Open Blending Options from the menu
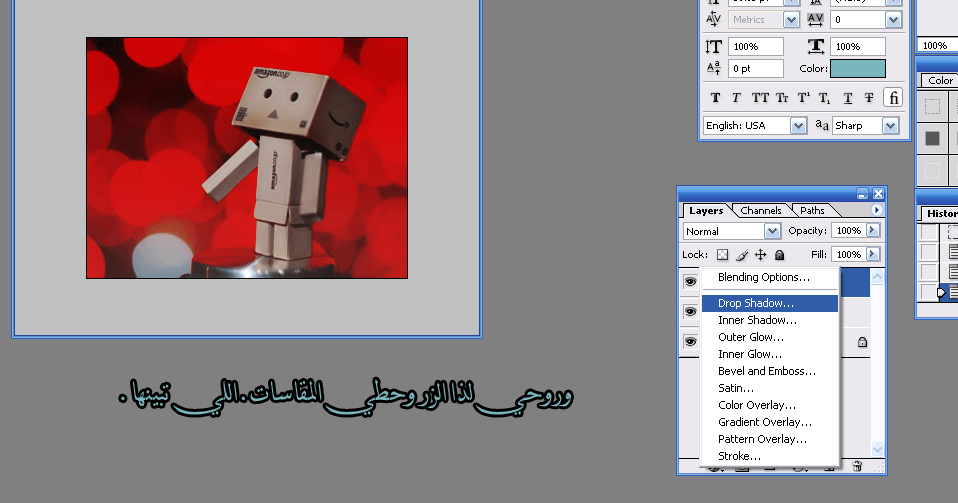The height and width of the screenshot is (503, 958). [763, 277]
